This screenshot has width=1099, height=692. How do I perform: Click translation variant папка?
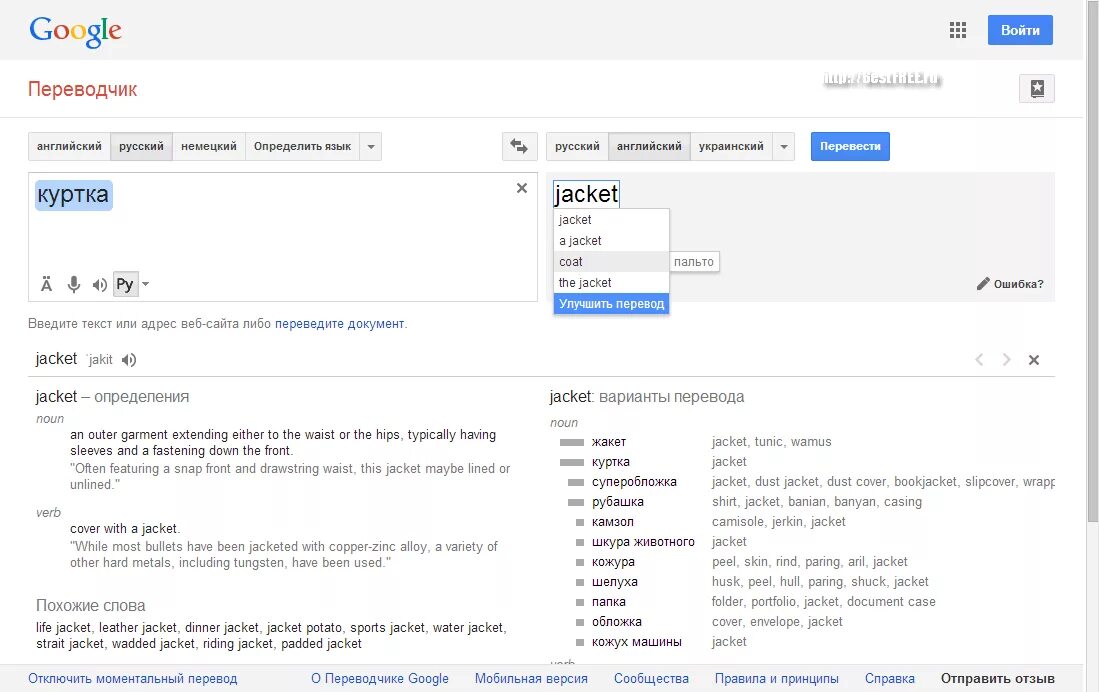pos(608,602)
